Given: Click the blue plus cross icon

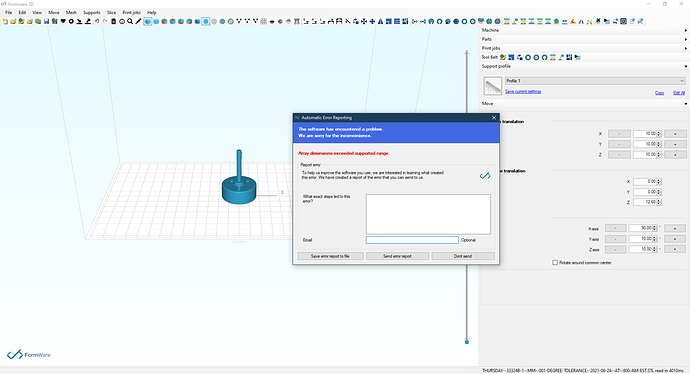Looking at the screenshot, I should click(372, 21).
